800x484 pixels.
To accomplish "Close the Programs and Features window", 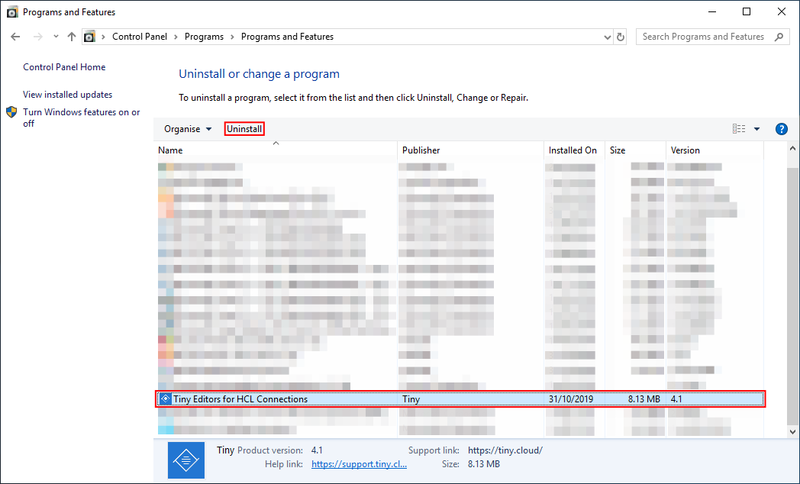I will (x=782, y=12).
